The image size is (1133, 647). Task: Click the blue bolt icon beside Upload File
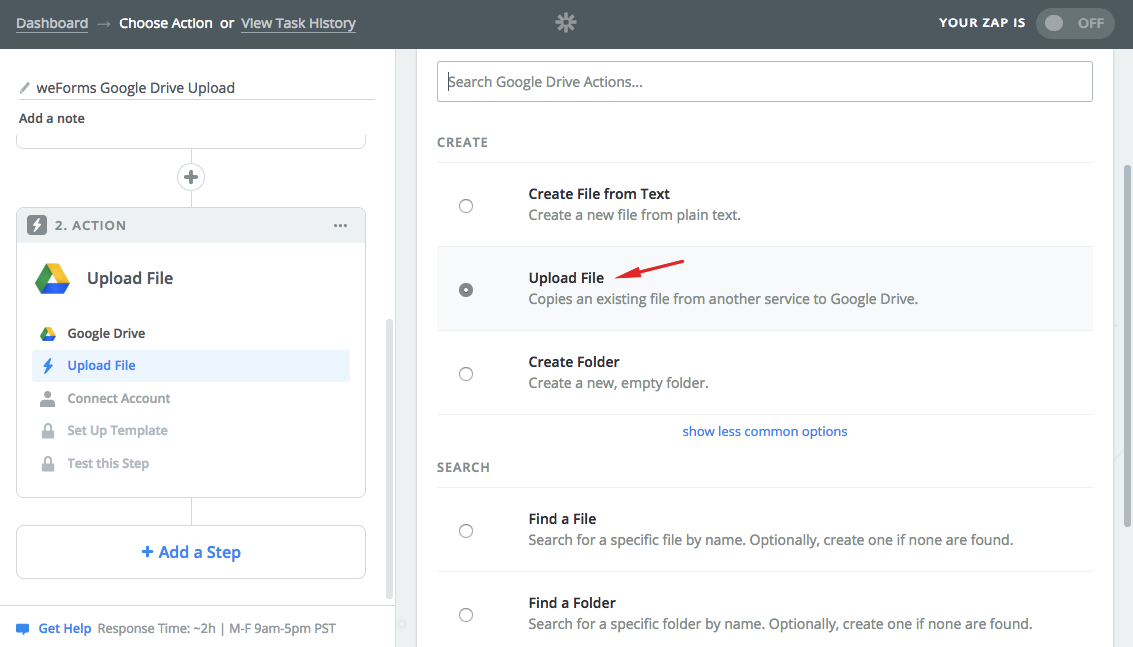point(48,366)
